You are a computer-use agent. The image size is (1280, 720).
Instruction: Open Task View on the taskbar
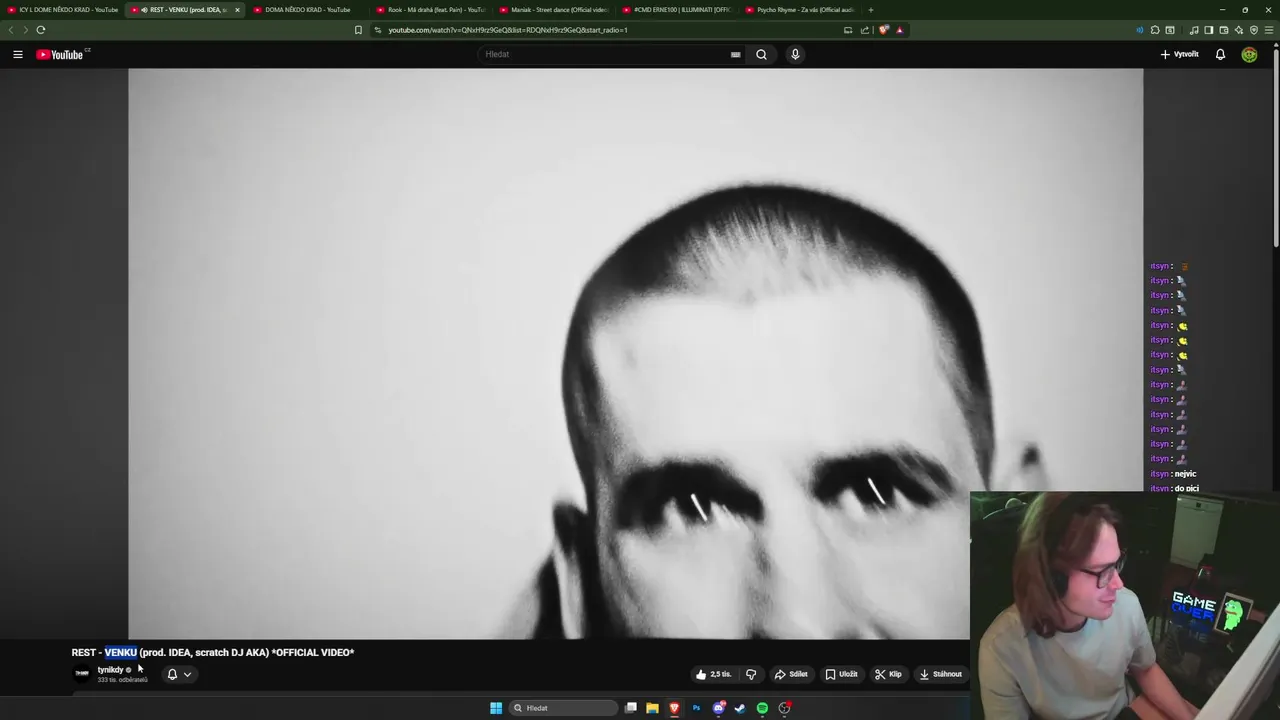pos(630,708)
